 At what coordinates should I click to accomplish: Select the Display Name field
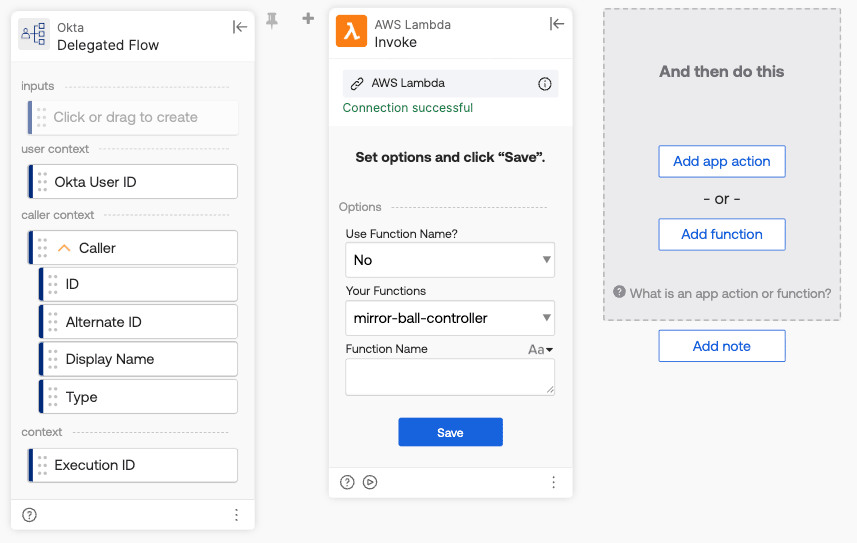point(138,359)
